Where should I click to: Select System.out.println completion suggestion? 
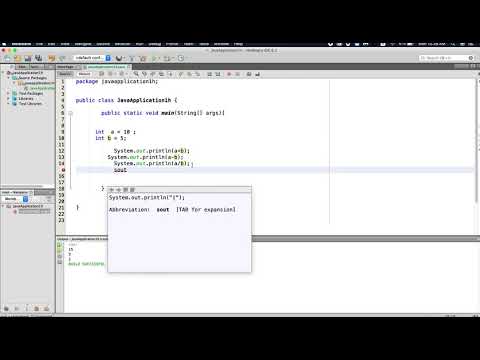[x=147, y=198]
